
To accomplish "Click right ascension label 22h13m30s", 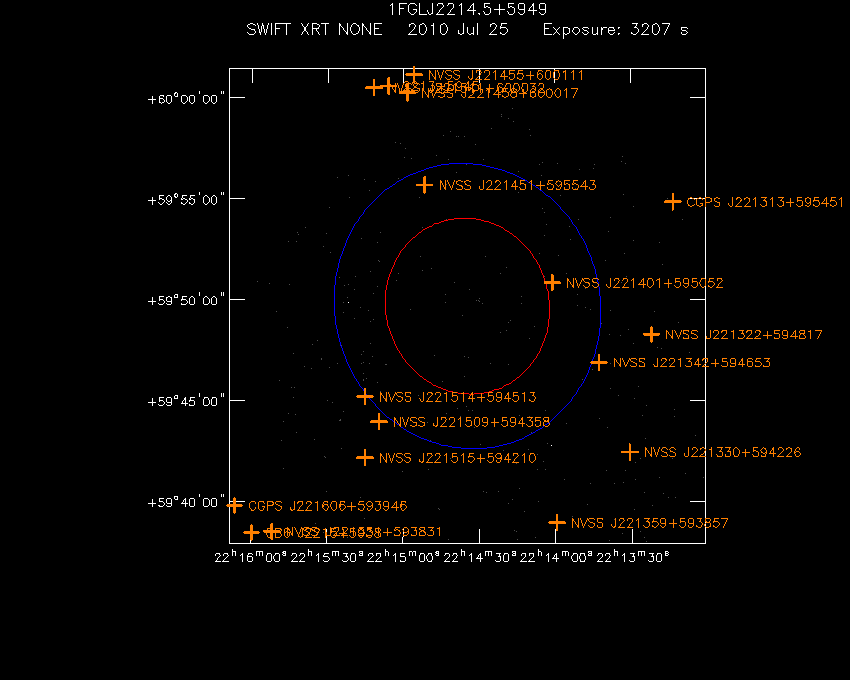I will (633, 557).
